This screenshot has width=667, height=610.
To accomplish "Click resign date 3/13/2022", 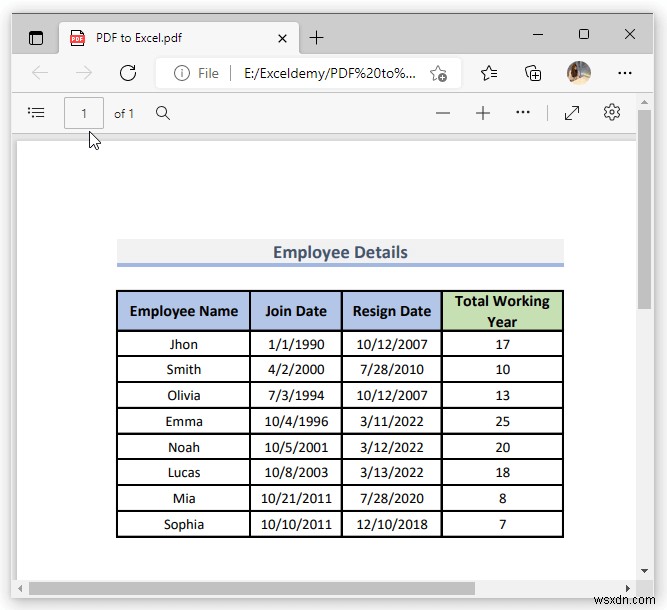I will (x=392, y=472).
